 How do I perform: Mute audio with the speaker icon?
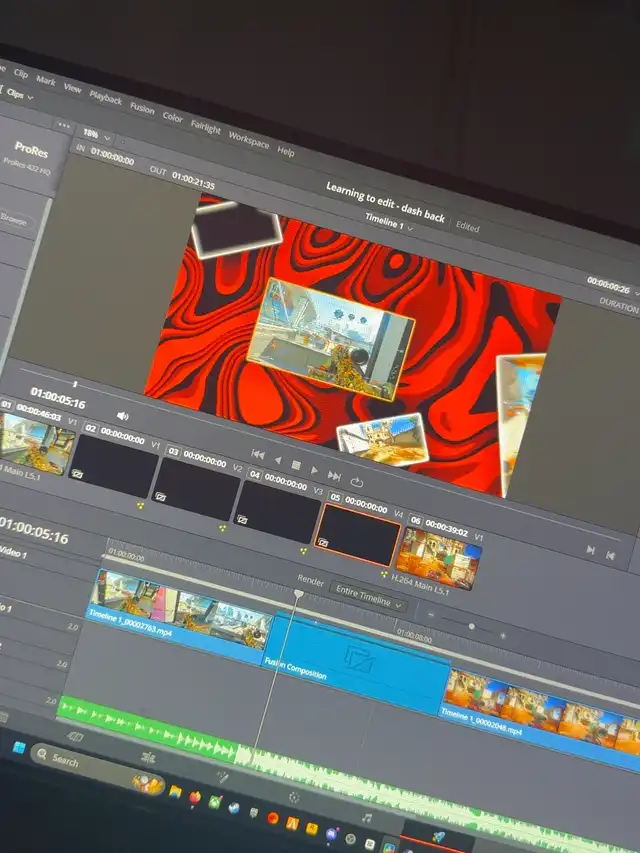[123, 415]
